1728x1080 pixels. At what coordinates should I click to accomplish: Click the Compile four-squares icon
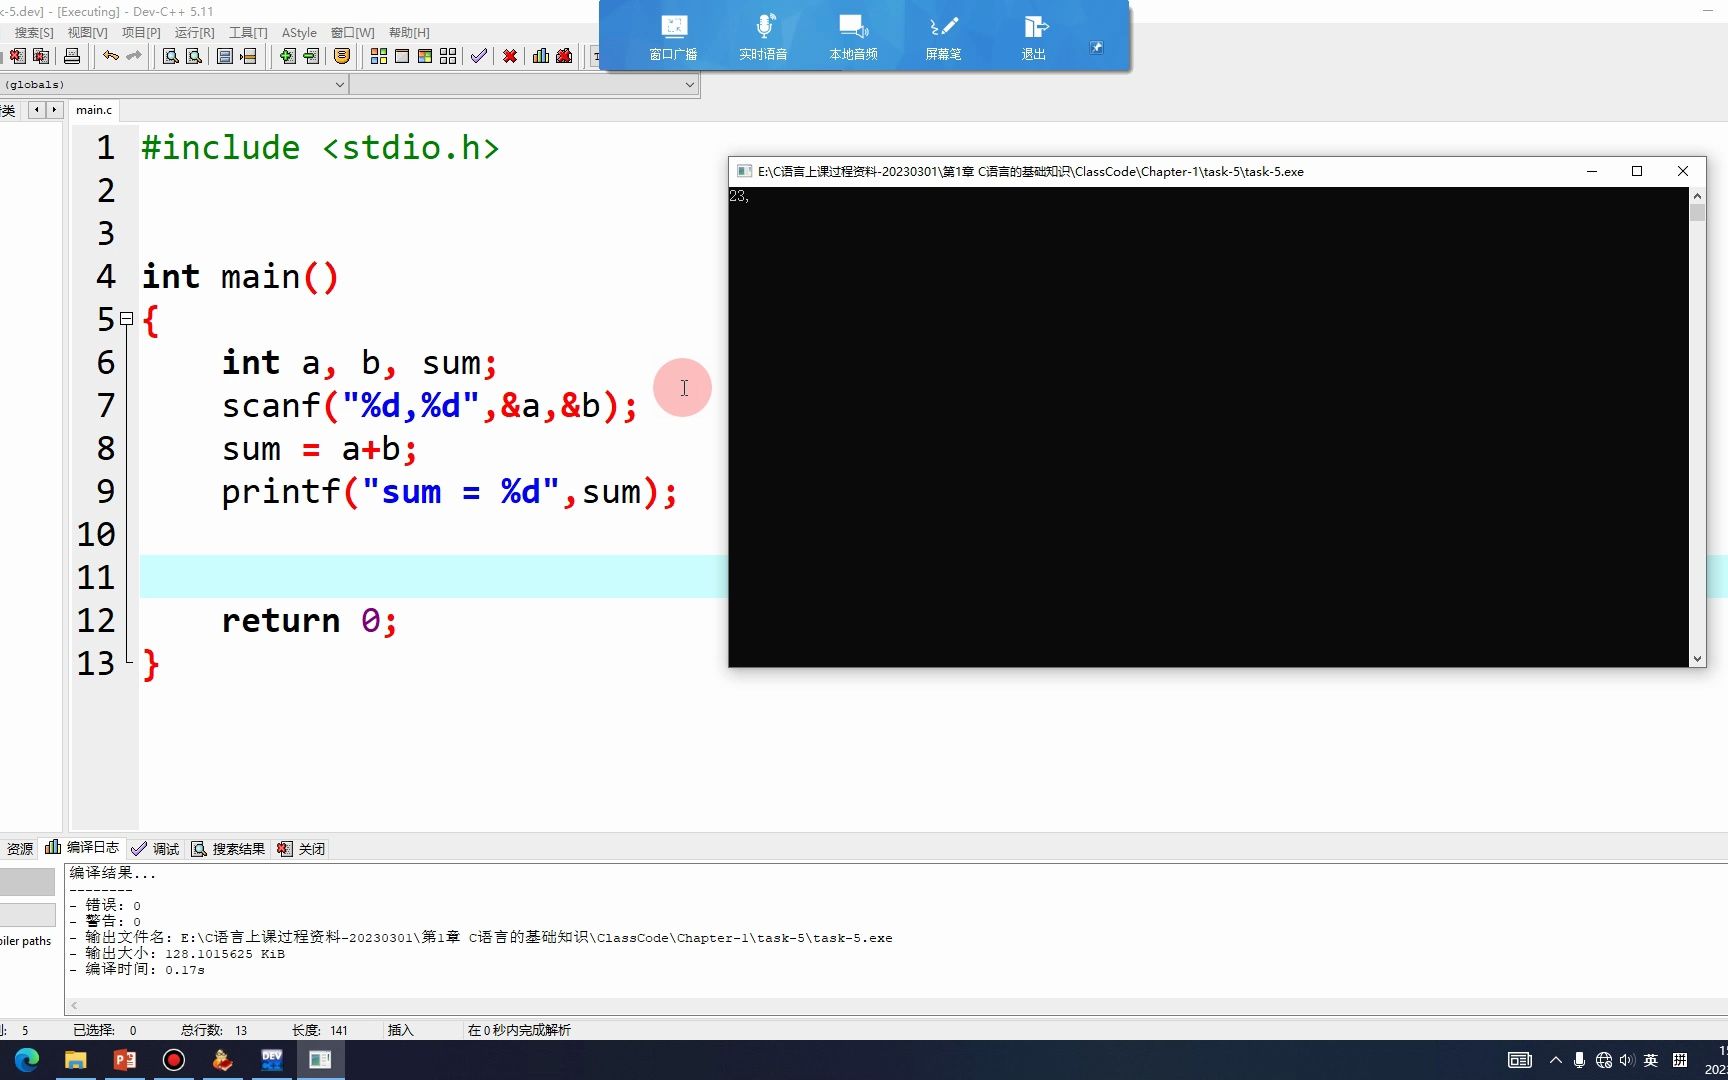pos(379,56)
